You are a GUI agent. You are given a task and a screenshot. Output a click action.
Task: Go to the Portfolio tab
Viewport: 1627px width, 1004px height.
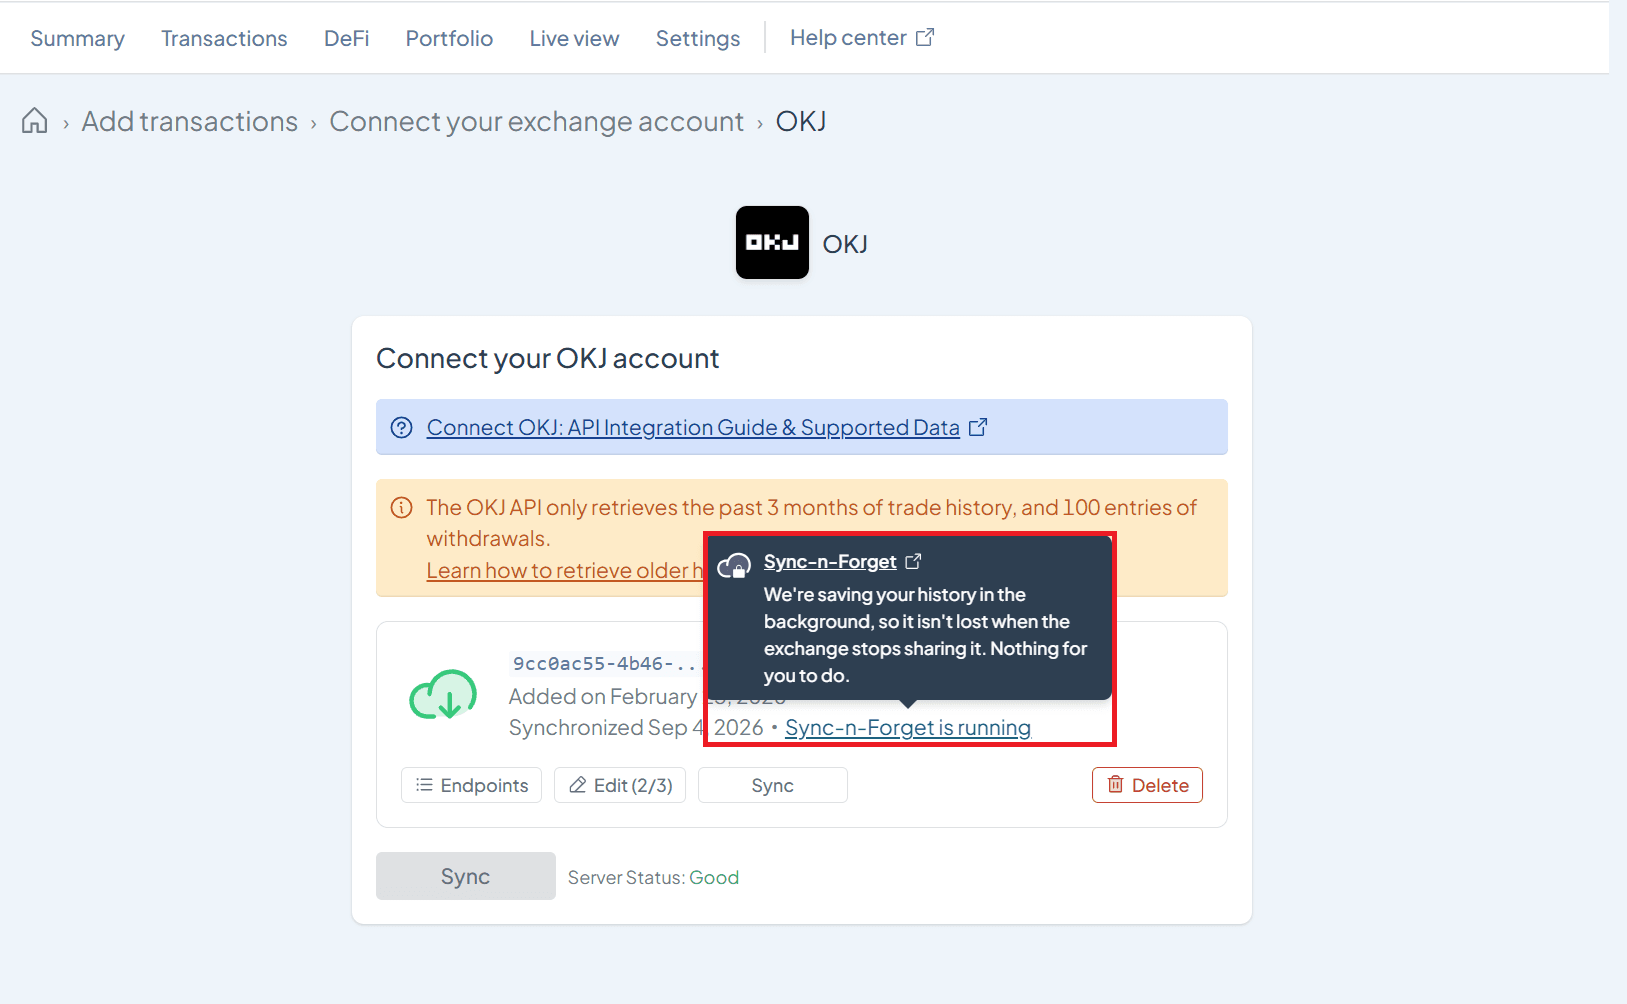449,38
